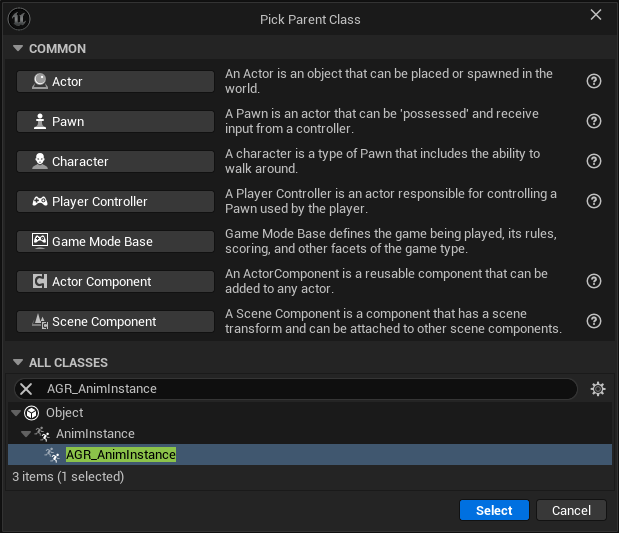Choose Character as parent class
This screenshot has width=619, height=533.
[115, 161]
